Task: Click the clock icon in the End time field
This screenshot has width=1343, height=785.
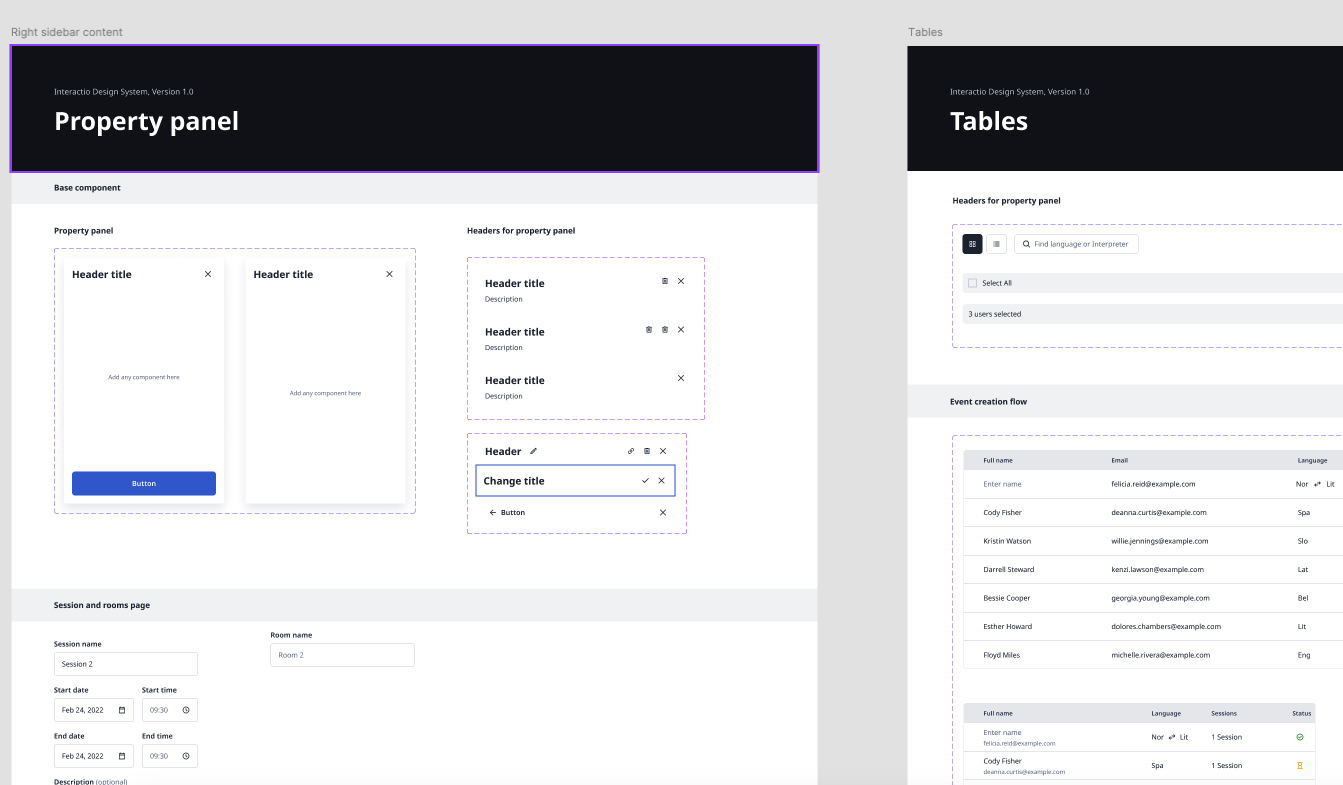Action: [186, 756]
